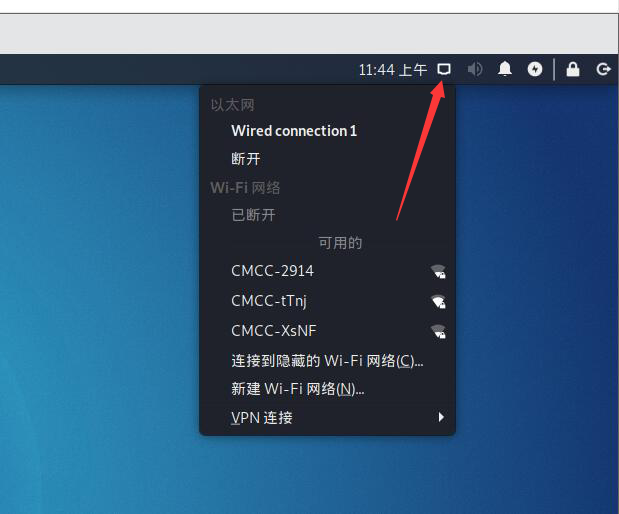Click the 11:44 上午 clock
The height and width of the screenshot is (514, 619).
pyautogui.click(x=393, y=70)
